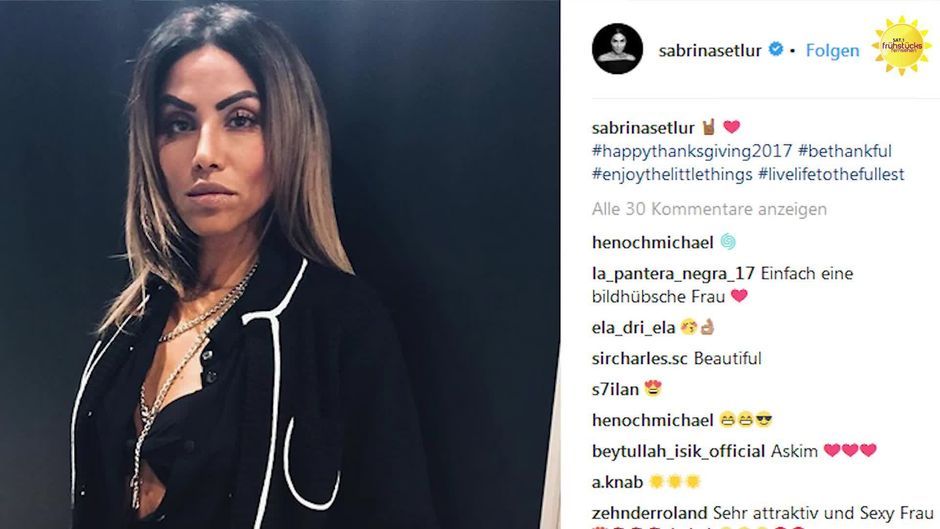The height and width of the screenshot is (529, 940).
Task: Open the #bethankful hashtag
Action: coord(845,151)
